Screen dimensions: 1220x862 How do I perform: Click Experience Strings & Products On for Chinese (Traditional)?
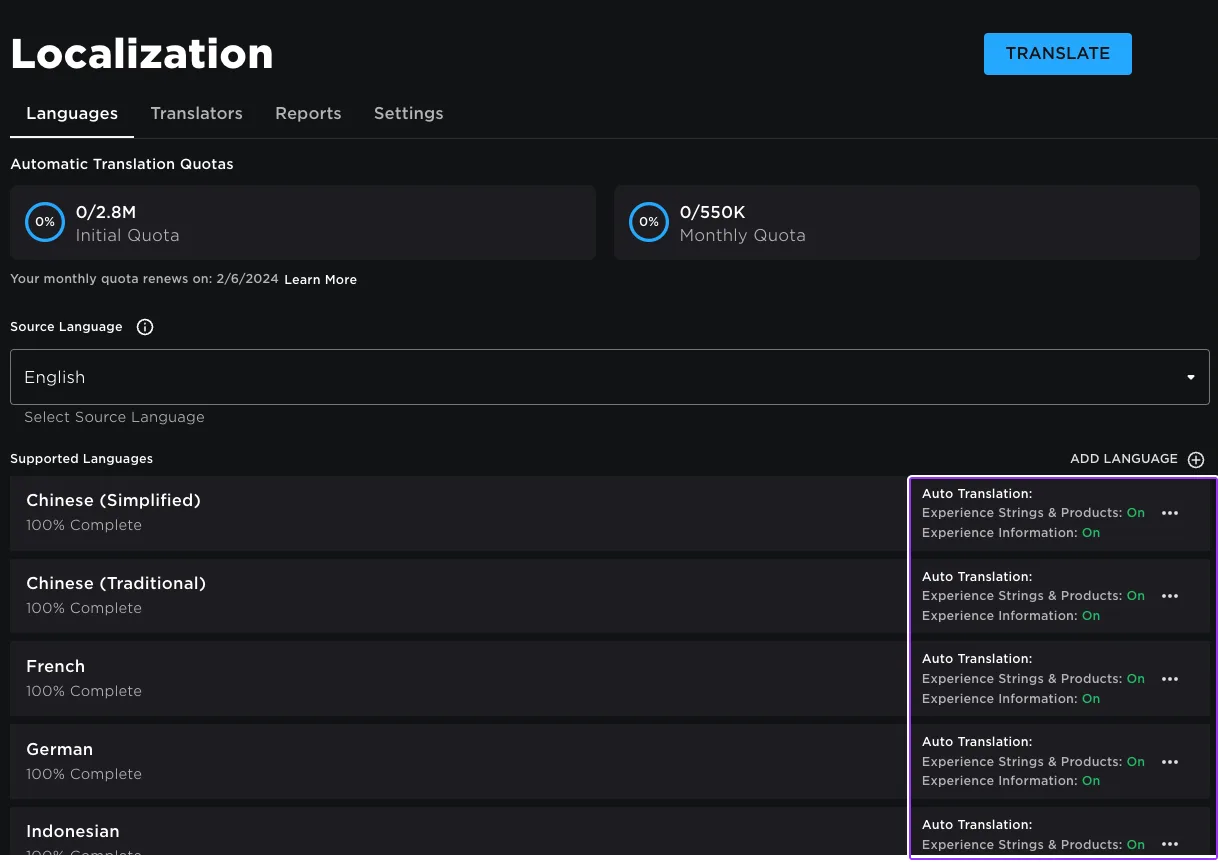click(1033, 596)
